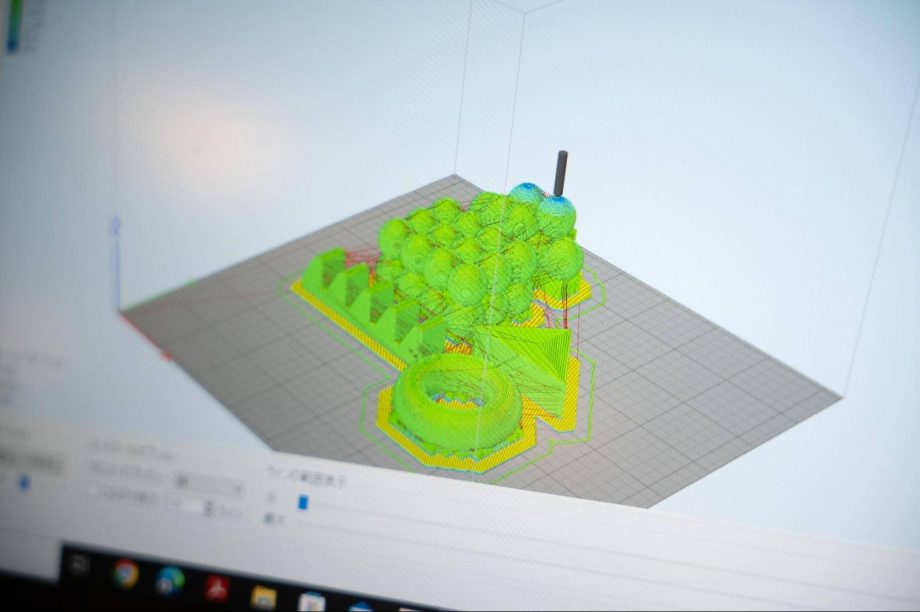
Task: Click the dark nozzle marker above the spheres
Action: (561, 171)
